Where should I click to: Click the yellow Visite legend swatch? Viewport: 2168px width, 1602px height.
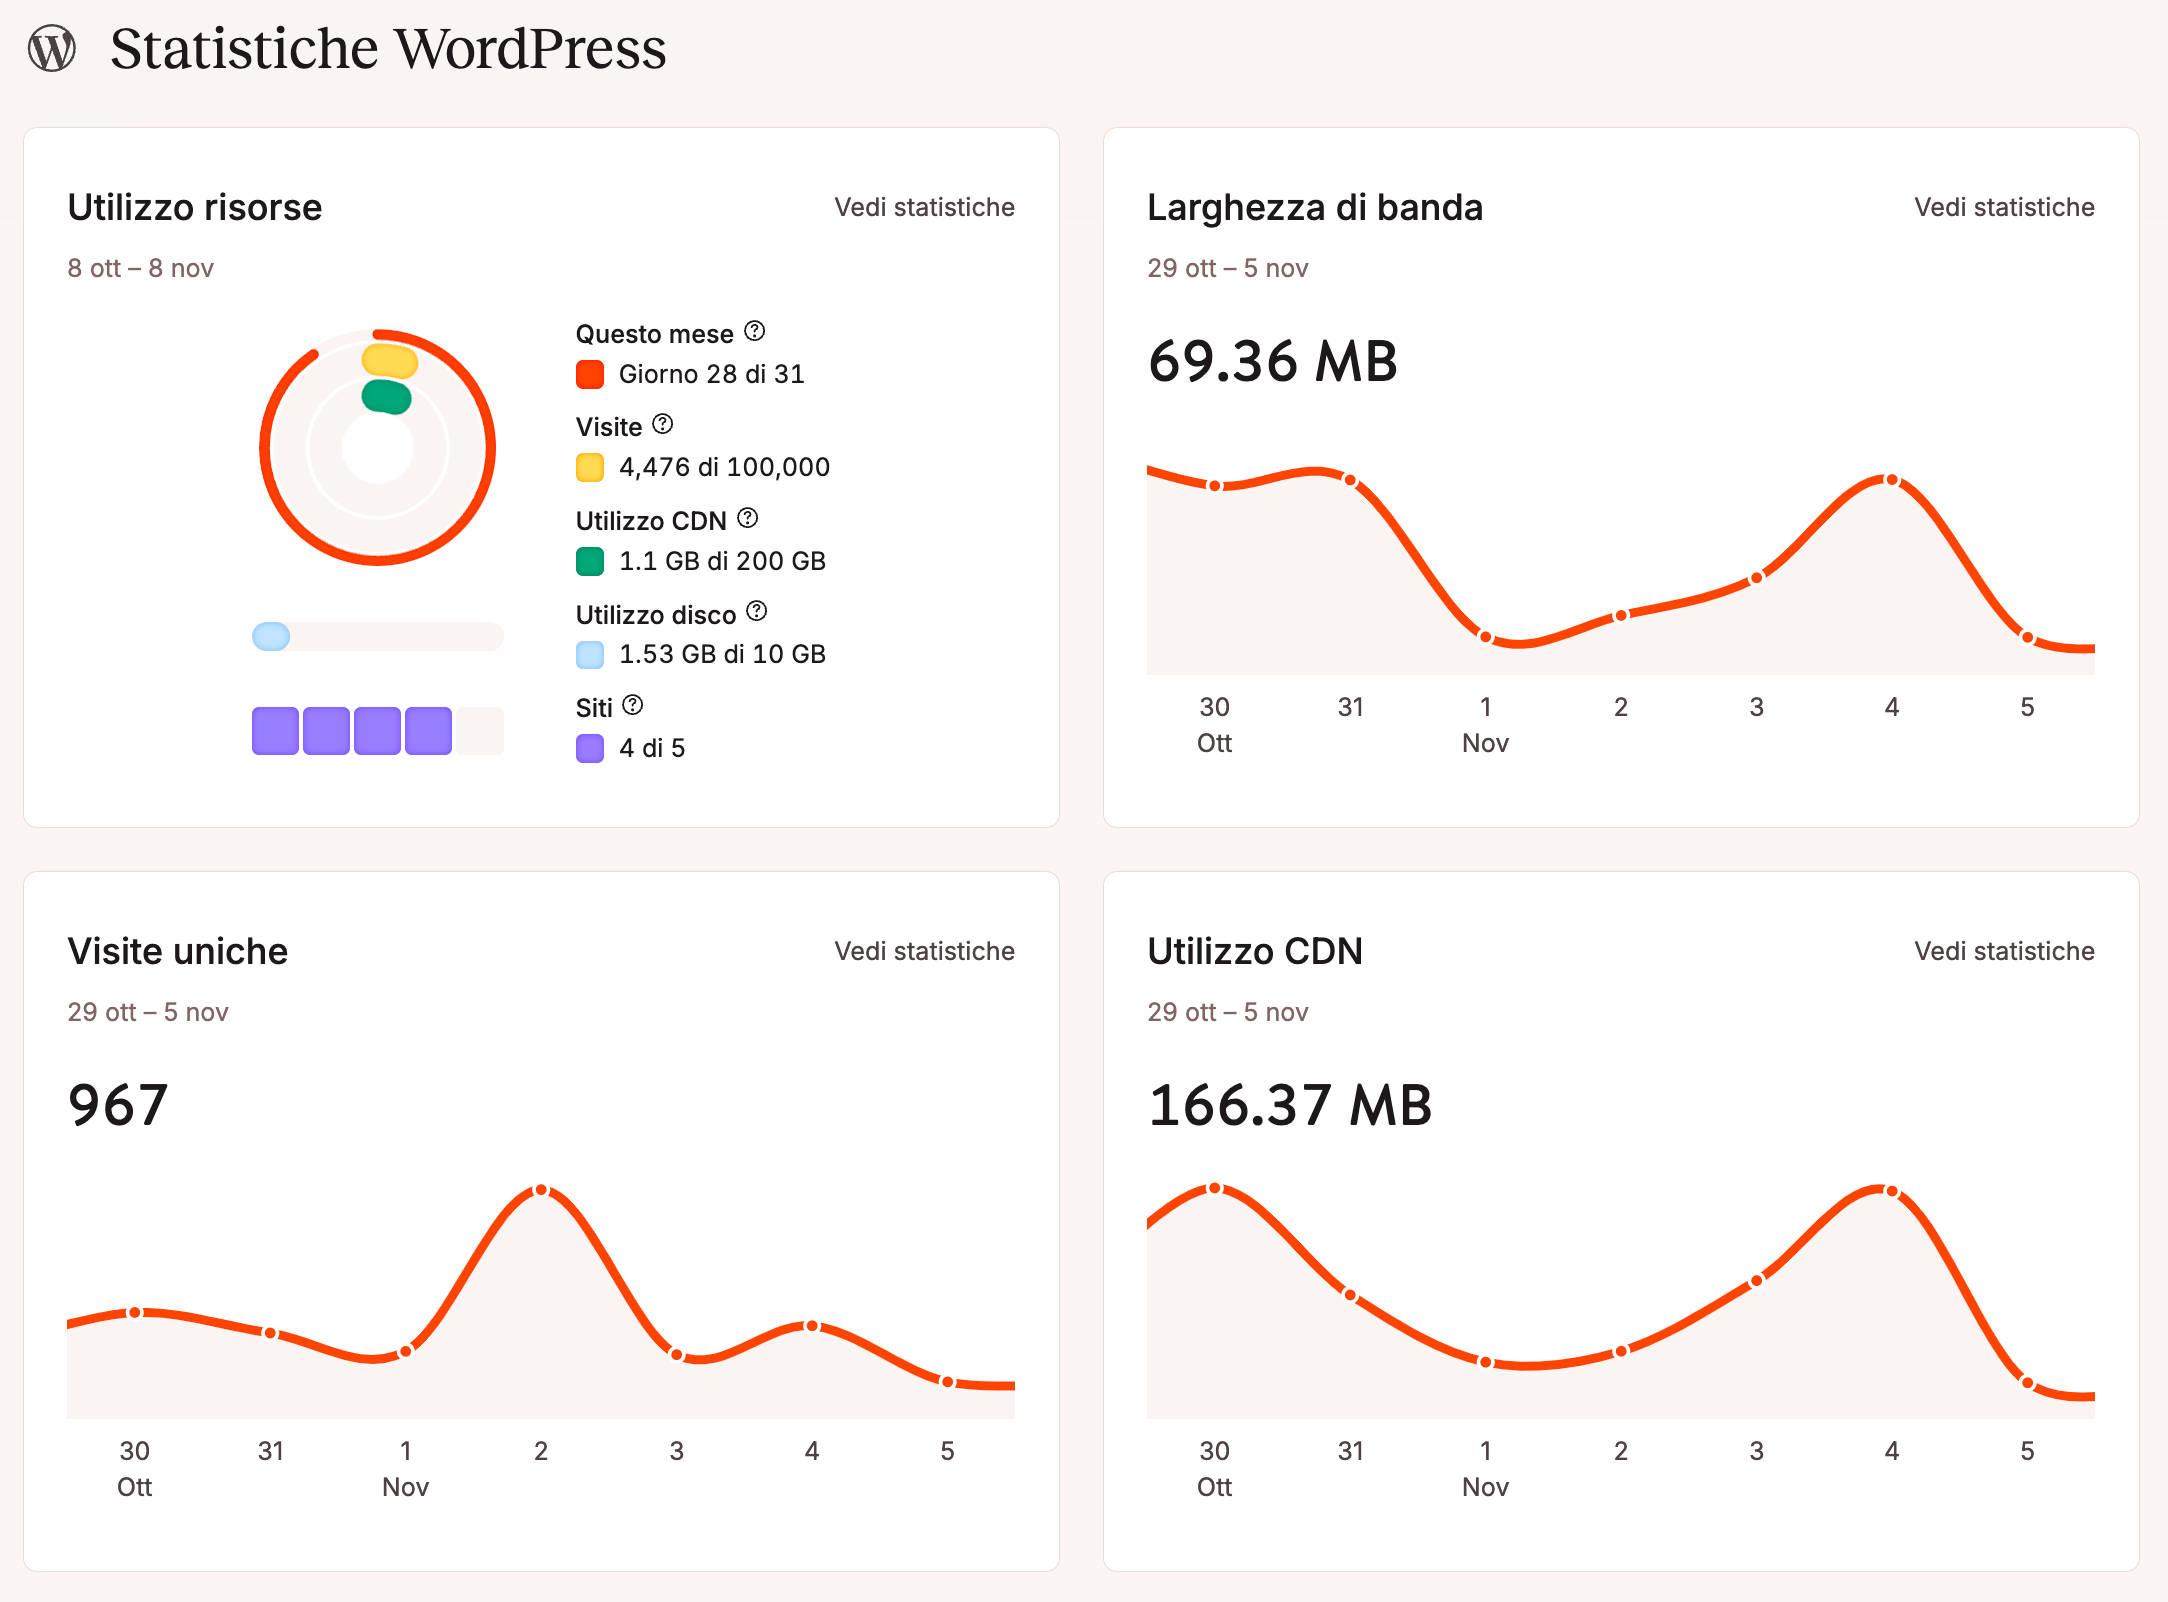[590, 468]
